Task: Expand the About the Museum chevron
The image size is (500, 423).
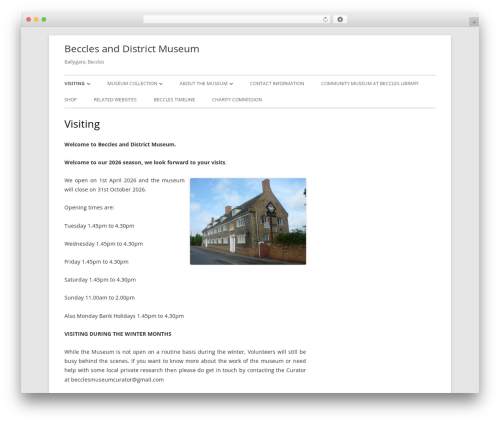Action: (x=231, y=84)
